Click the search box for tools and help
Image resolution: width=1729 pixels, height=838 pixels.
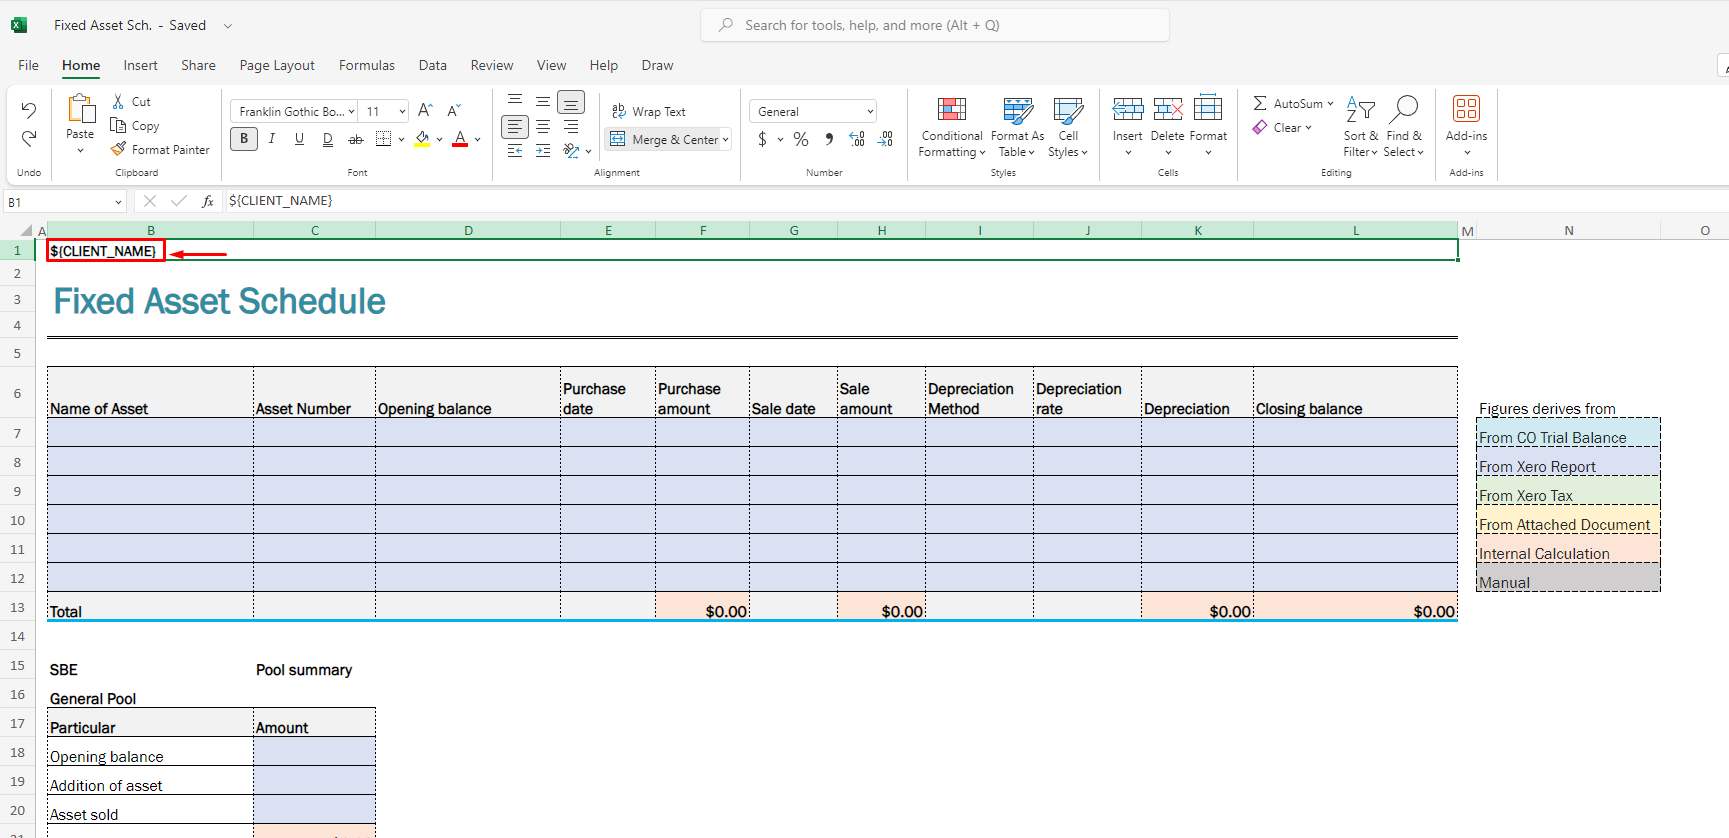click(935, 25)
